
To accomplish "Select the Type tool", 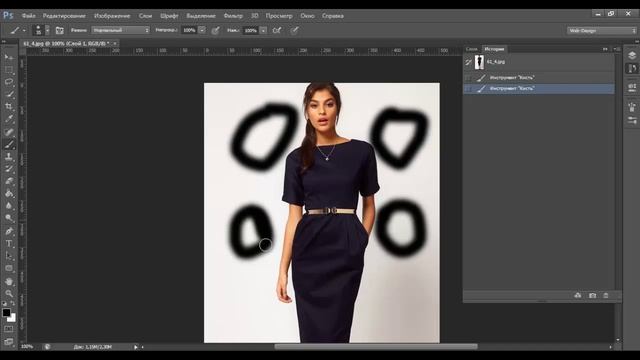I will (x=9, y=244).
